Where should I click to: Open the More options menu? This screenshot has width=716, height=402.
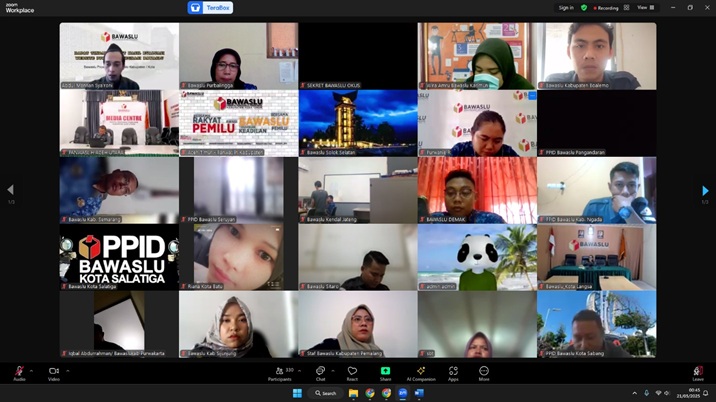pyautogui.click(x=484, y=373)
